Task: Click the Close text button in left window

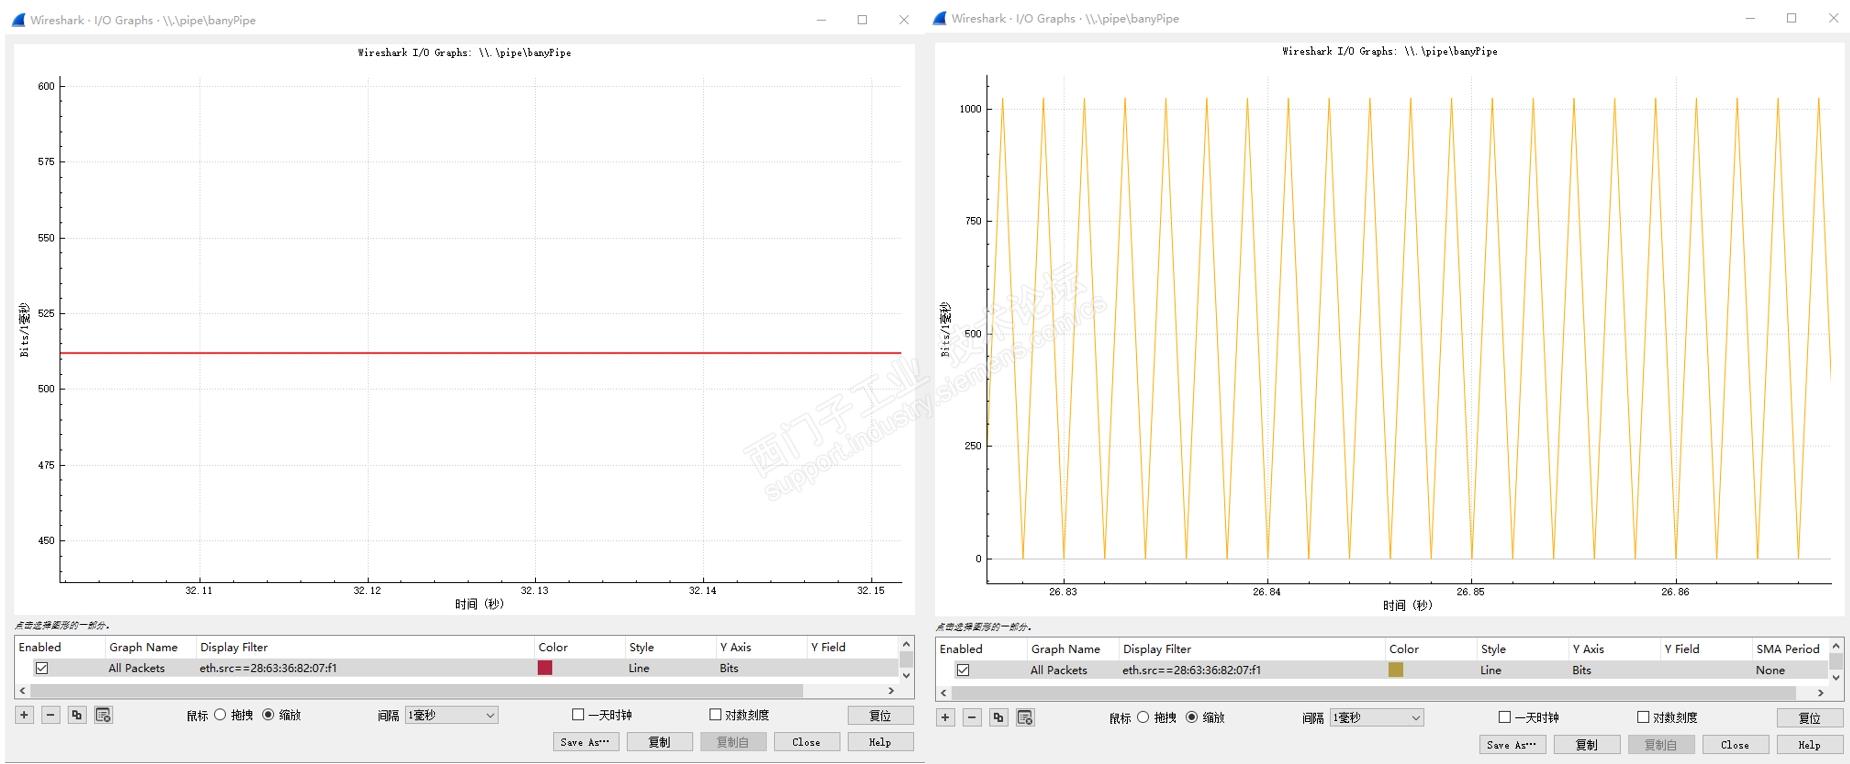Action: pyautogui.click(x=806, y=742)
